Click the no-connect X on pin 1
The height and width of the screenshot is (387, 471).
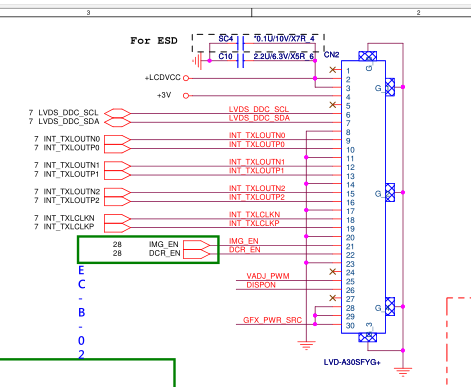pos(333,70)
